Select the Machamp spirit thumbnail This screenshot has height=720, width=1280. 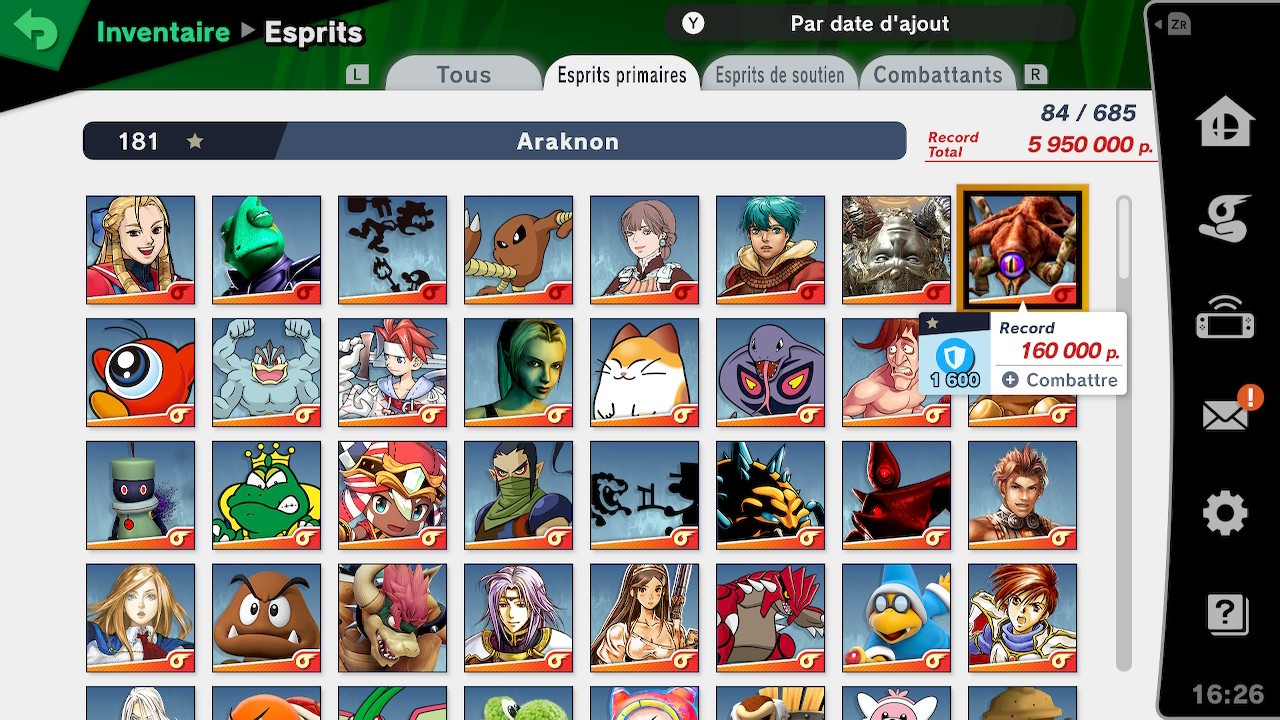[266, 372]
